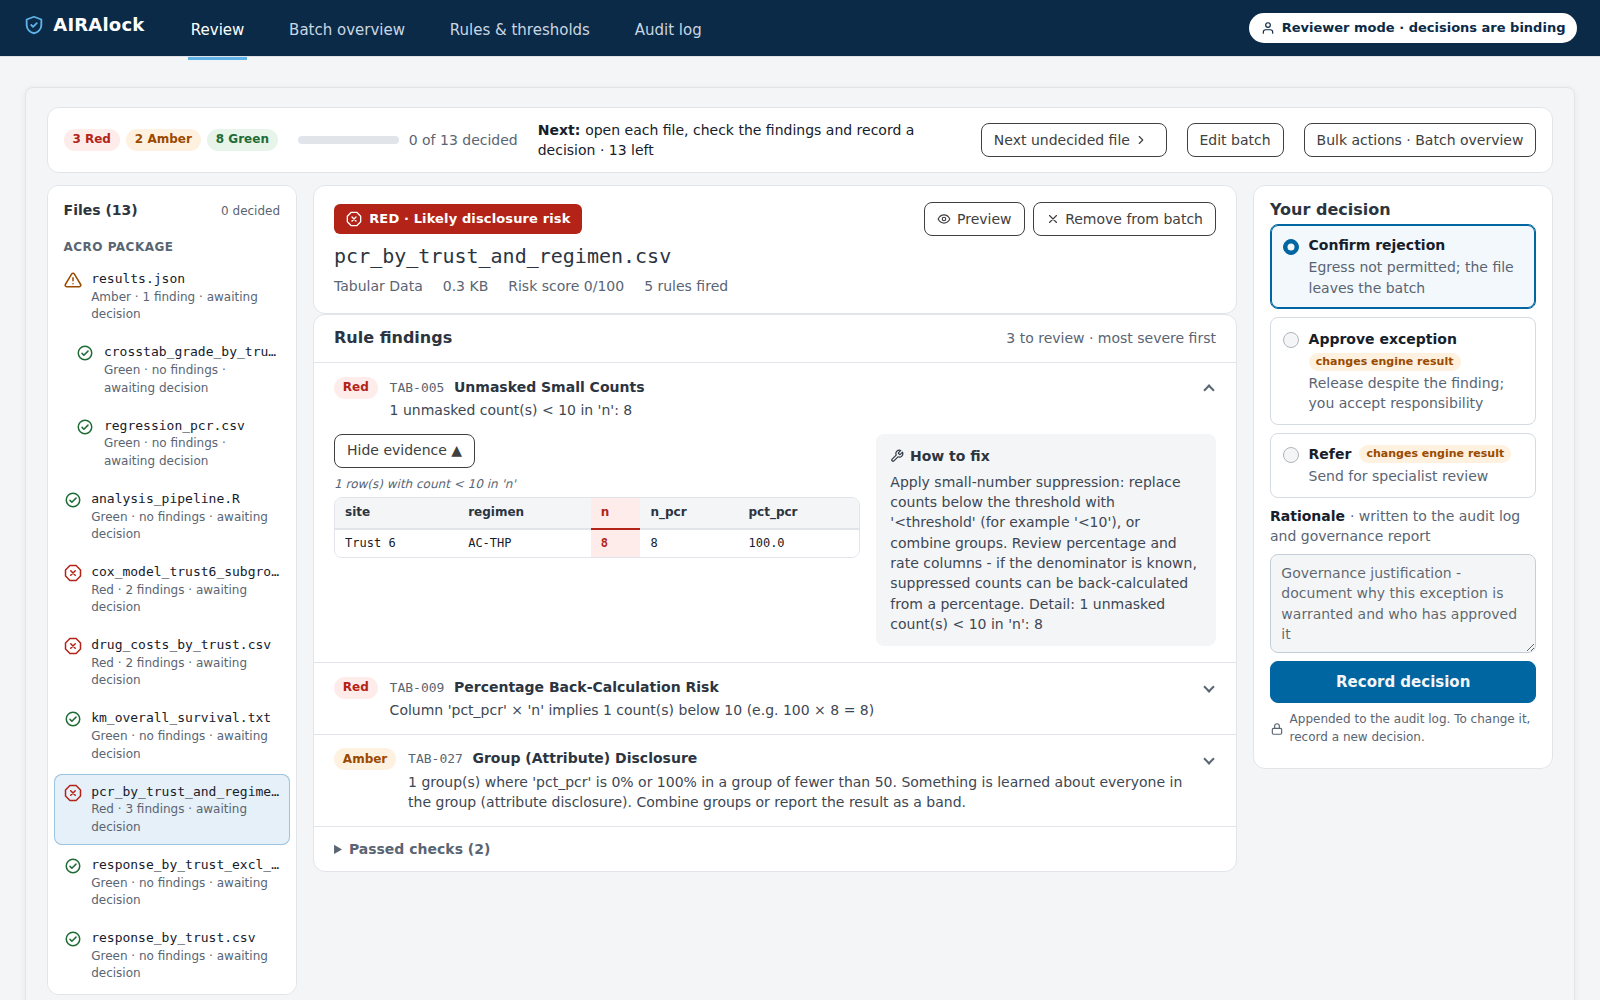This screenshot has width=1600, height=1000.
Task: Open Bulk actions · Batch overview
Action: tap(1419, 140)
